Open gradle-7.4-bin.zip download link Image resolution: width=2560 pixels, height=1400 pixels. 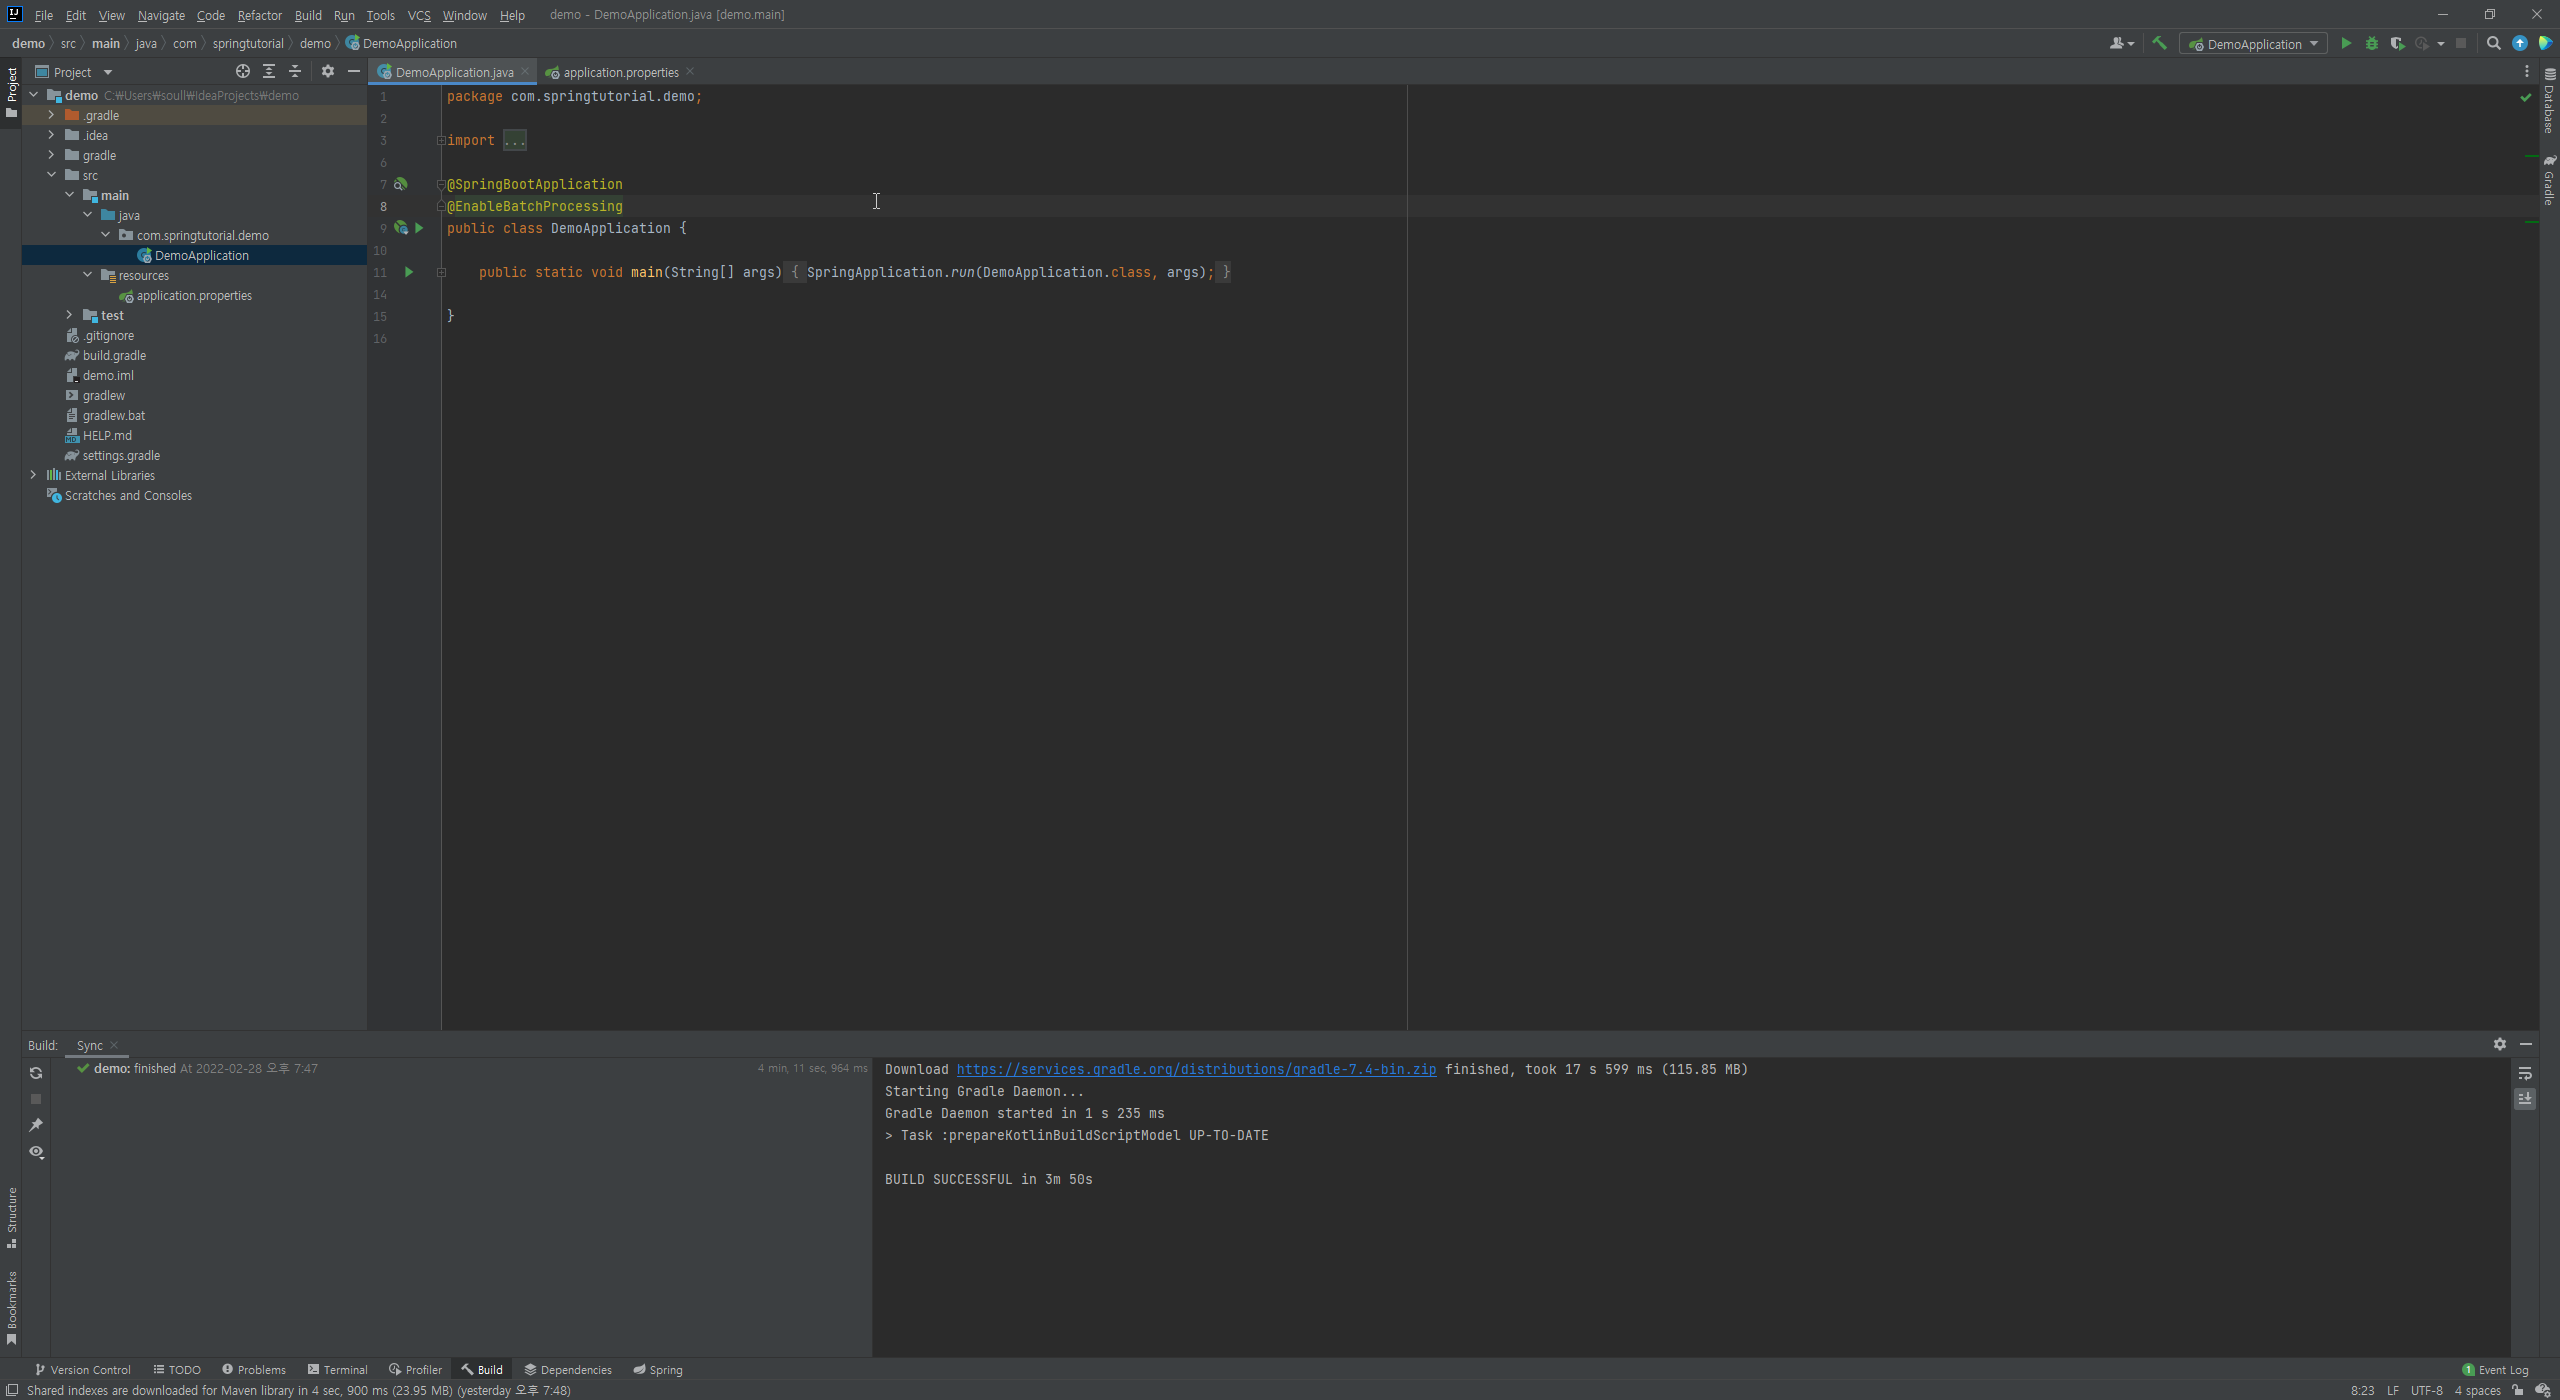pyautogui.click(x=1196, y=1069)
